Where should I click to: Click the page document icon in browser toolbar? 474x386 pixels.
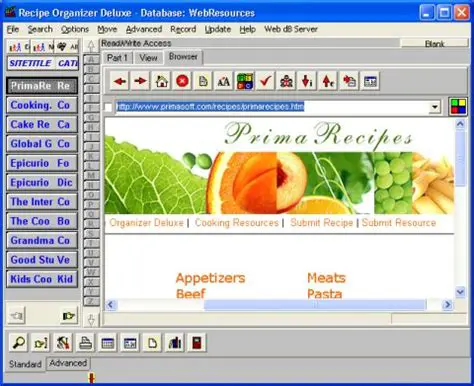point(203,81)
